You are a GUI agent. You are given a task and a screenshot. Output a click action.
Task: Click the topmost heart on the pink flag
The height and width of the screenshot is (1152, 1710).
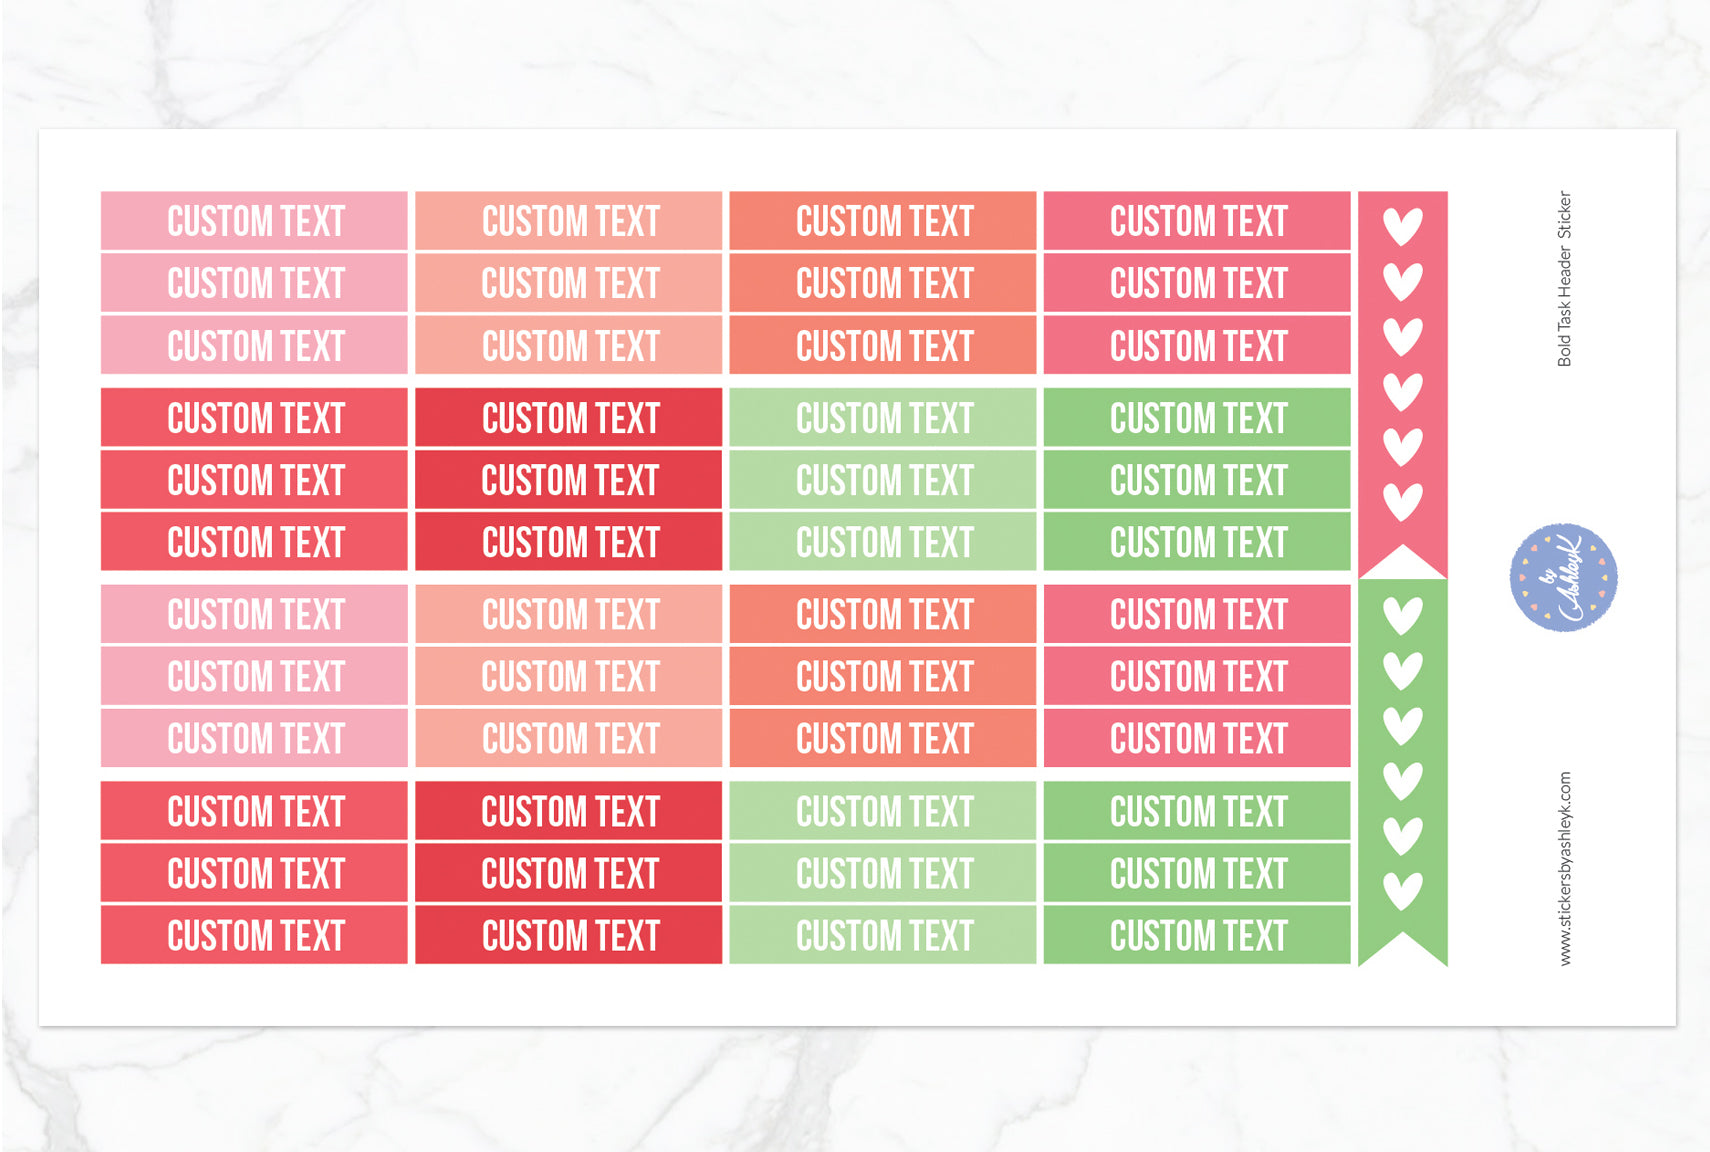[x=1402, y=226]
